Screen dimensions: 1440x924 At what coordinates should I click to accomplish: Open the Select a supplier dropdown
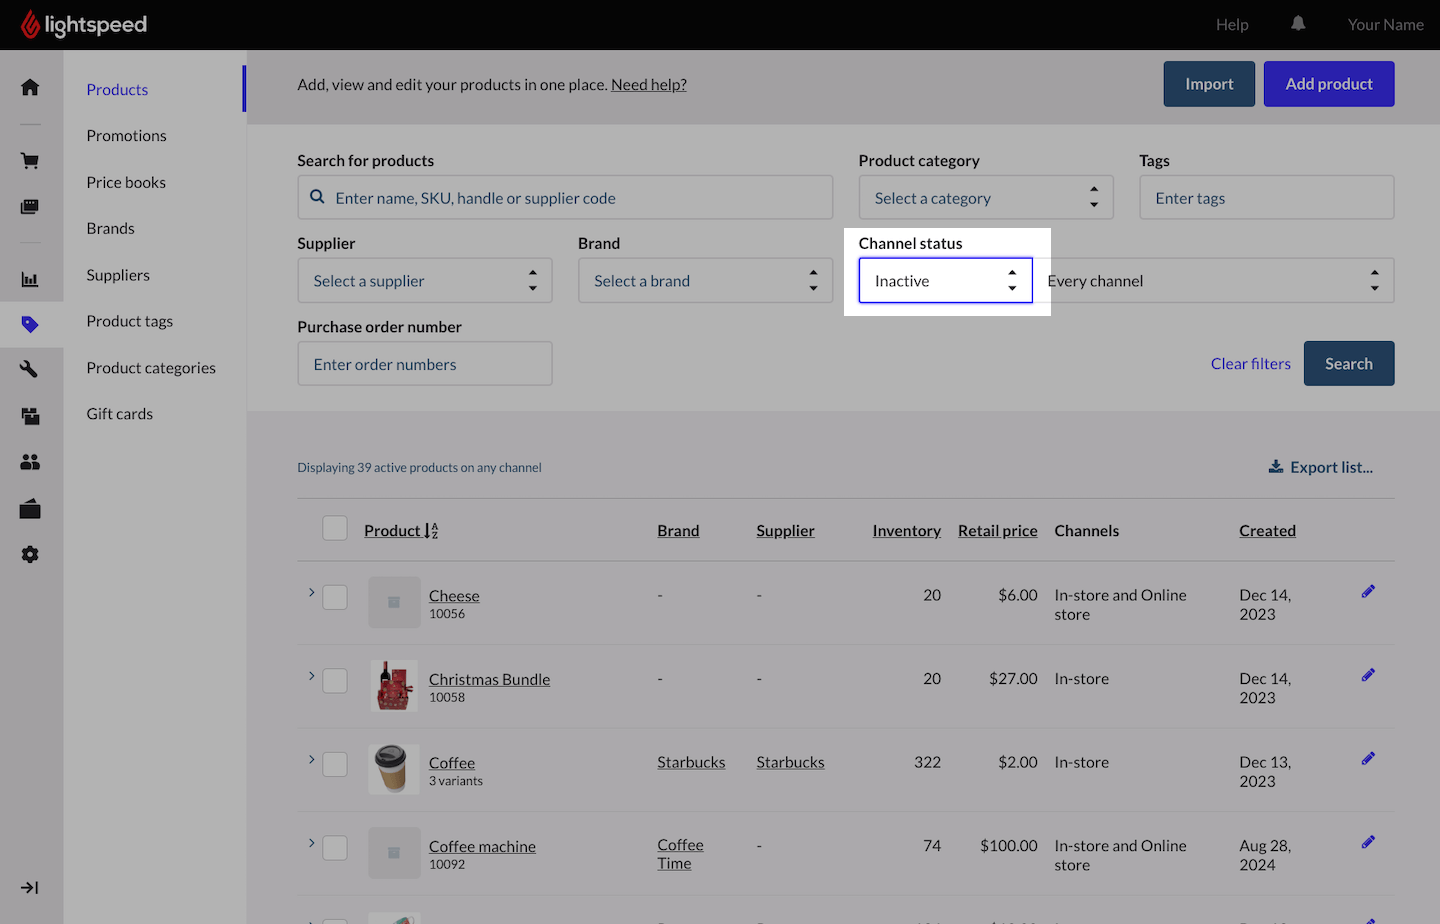click(x=424, y=281)
